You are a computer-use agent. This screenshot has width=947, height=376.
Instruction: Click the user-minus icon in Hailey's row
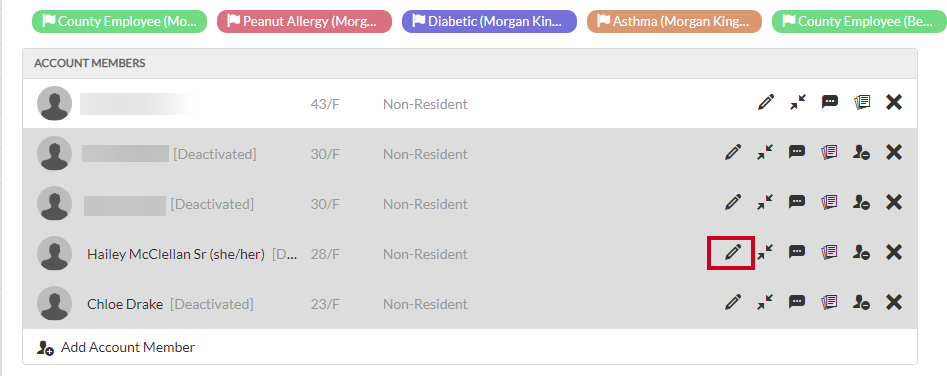[x=861, y=252]
